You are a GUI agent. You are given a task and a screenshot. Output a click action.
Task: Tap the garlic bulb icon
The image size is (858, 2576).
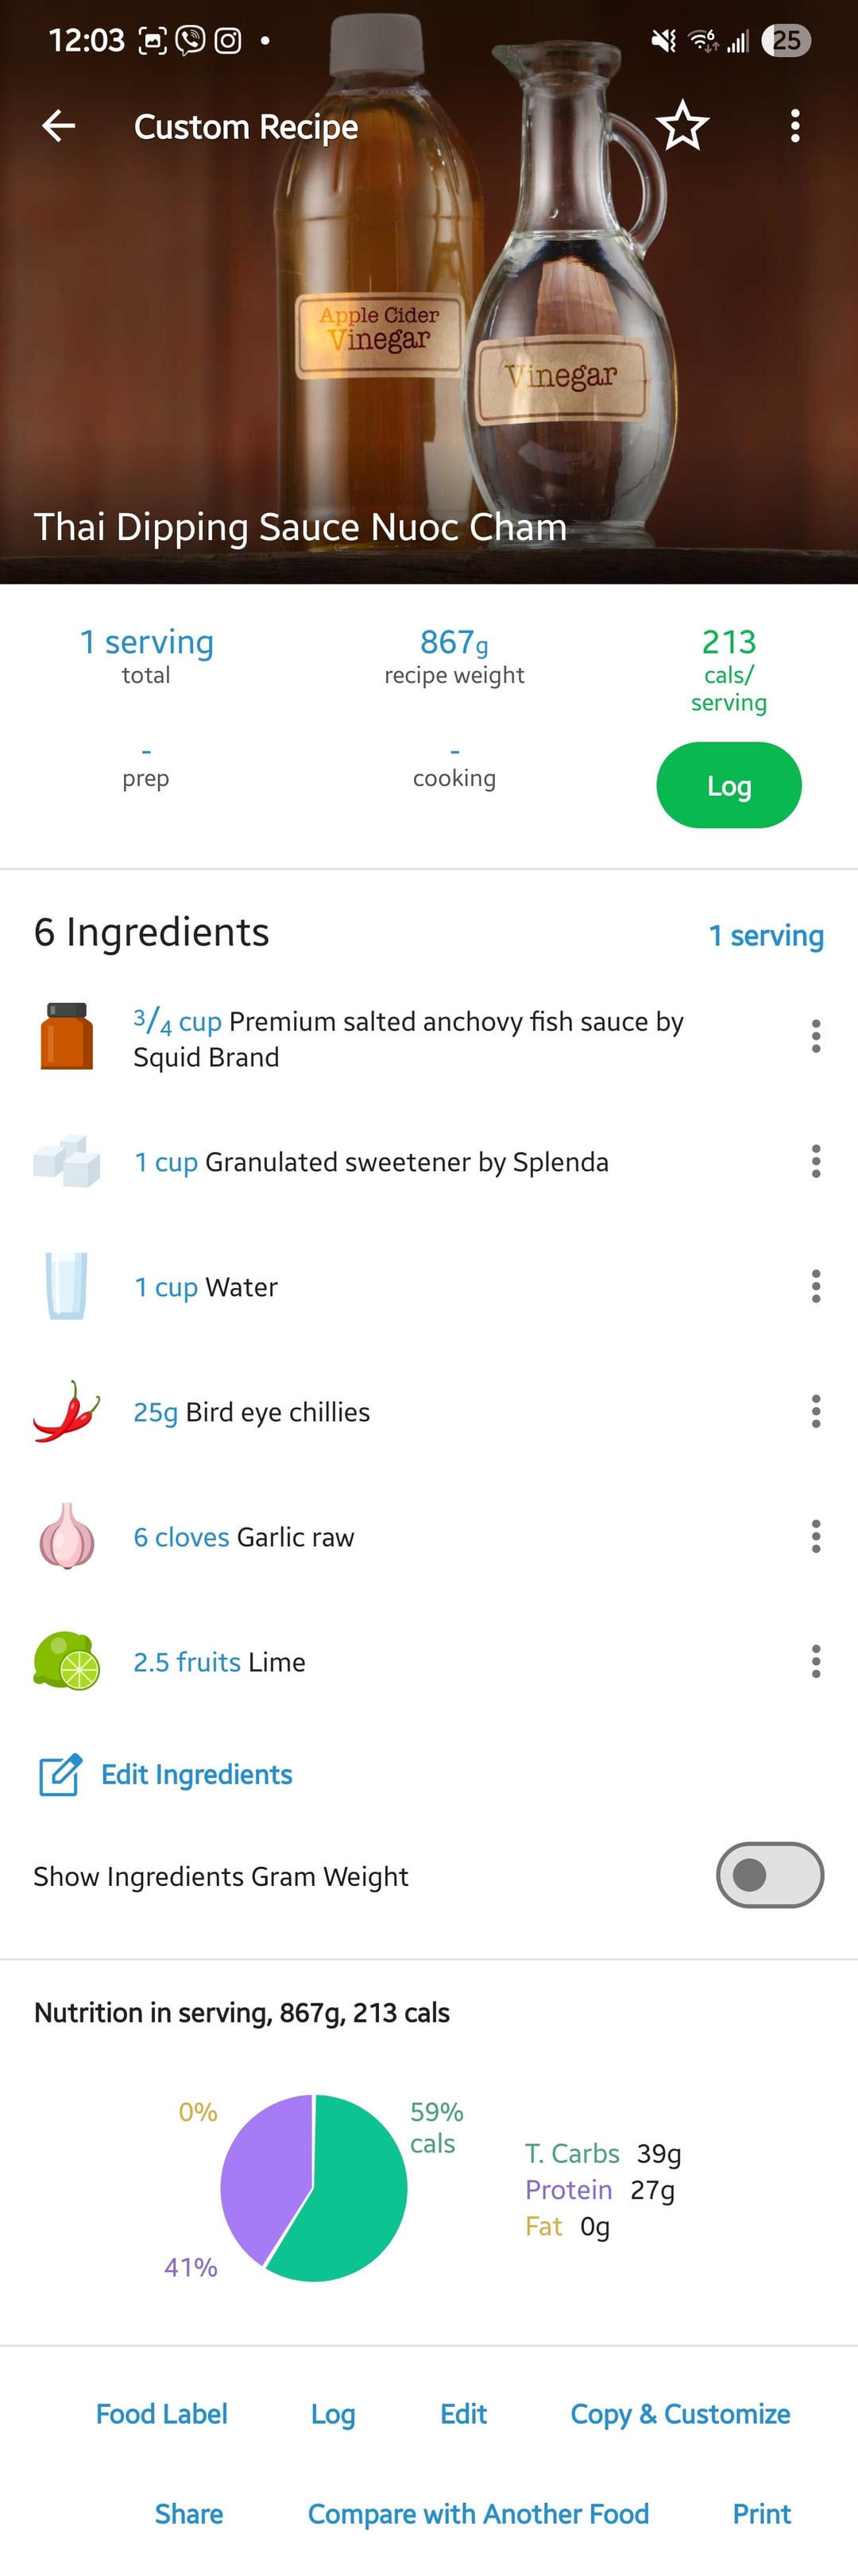point(66,1537)
